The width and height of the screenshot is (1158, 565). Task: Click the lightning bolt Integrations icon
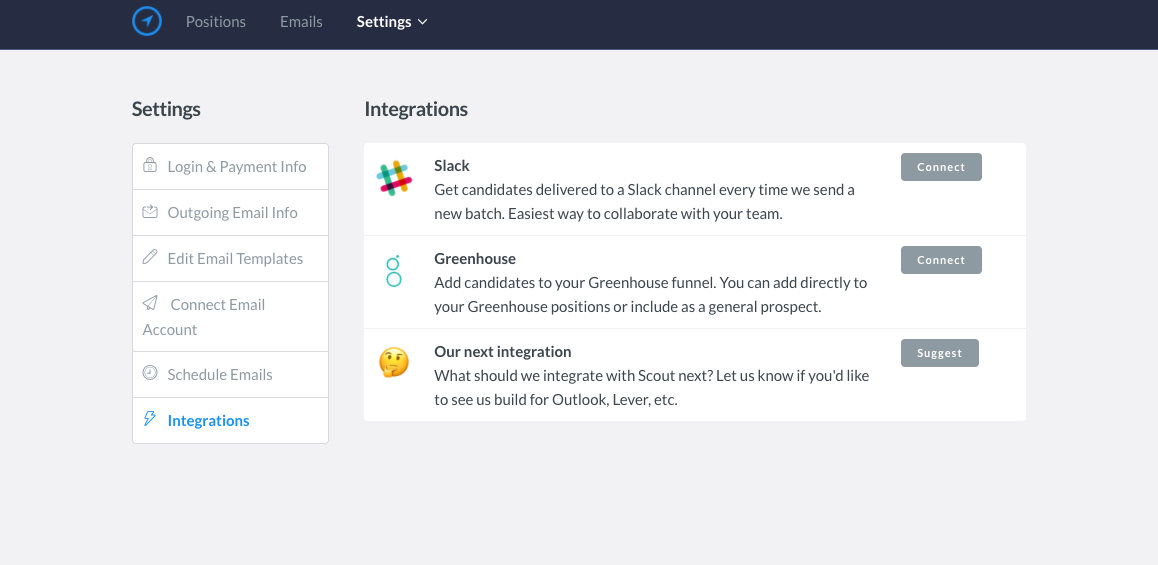click(150, 419)
